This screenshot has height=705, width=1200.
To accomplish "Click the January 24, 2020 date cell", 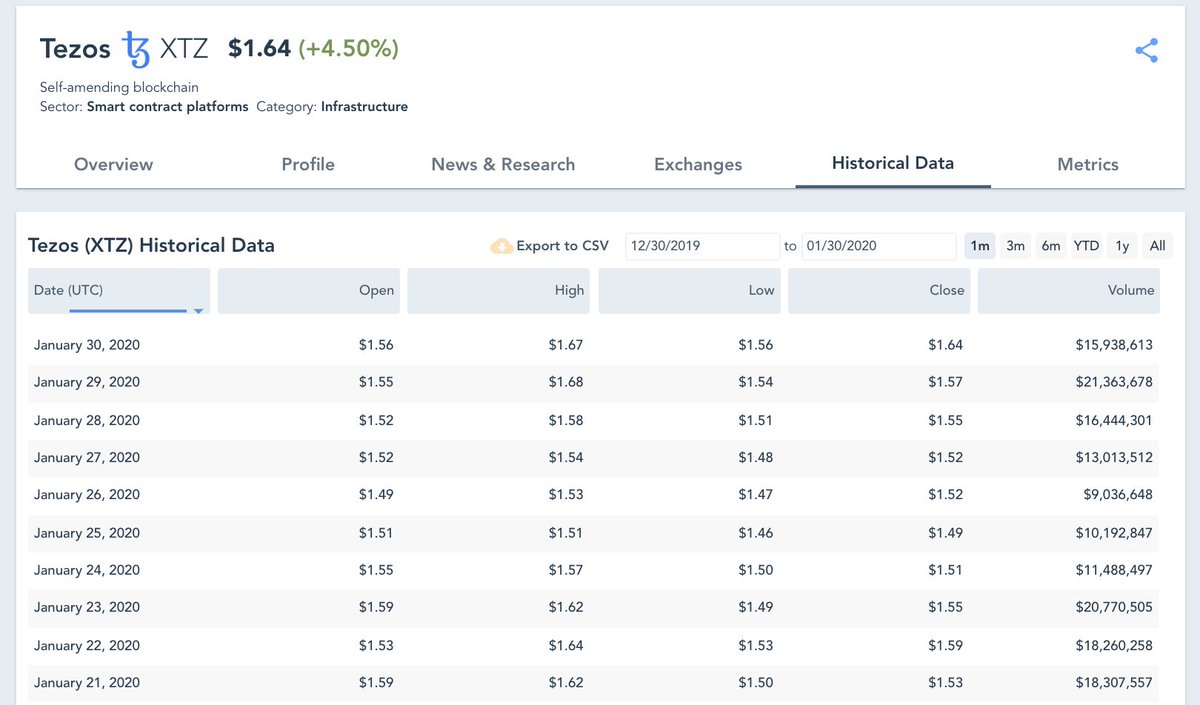I will 87,570.
